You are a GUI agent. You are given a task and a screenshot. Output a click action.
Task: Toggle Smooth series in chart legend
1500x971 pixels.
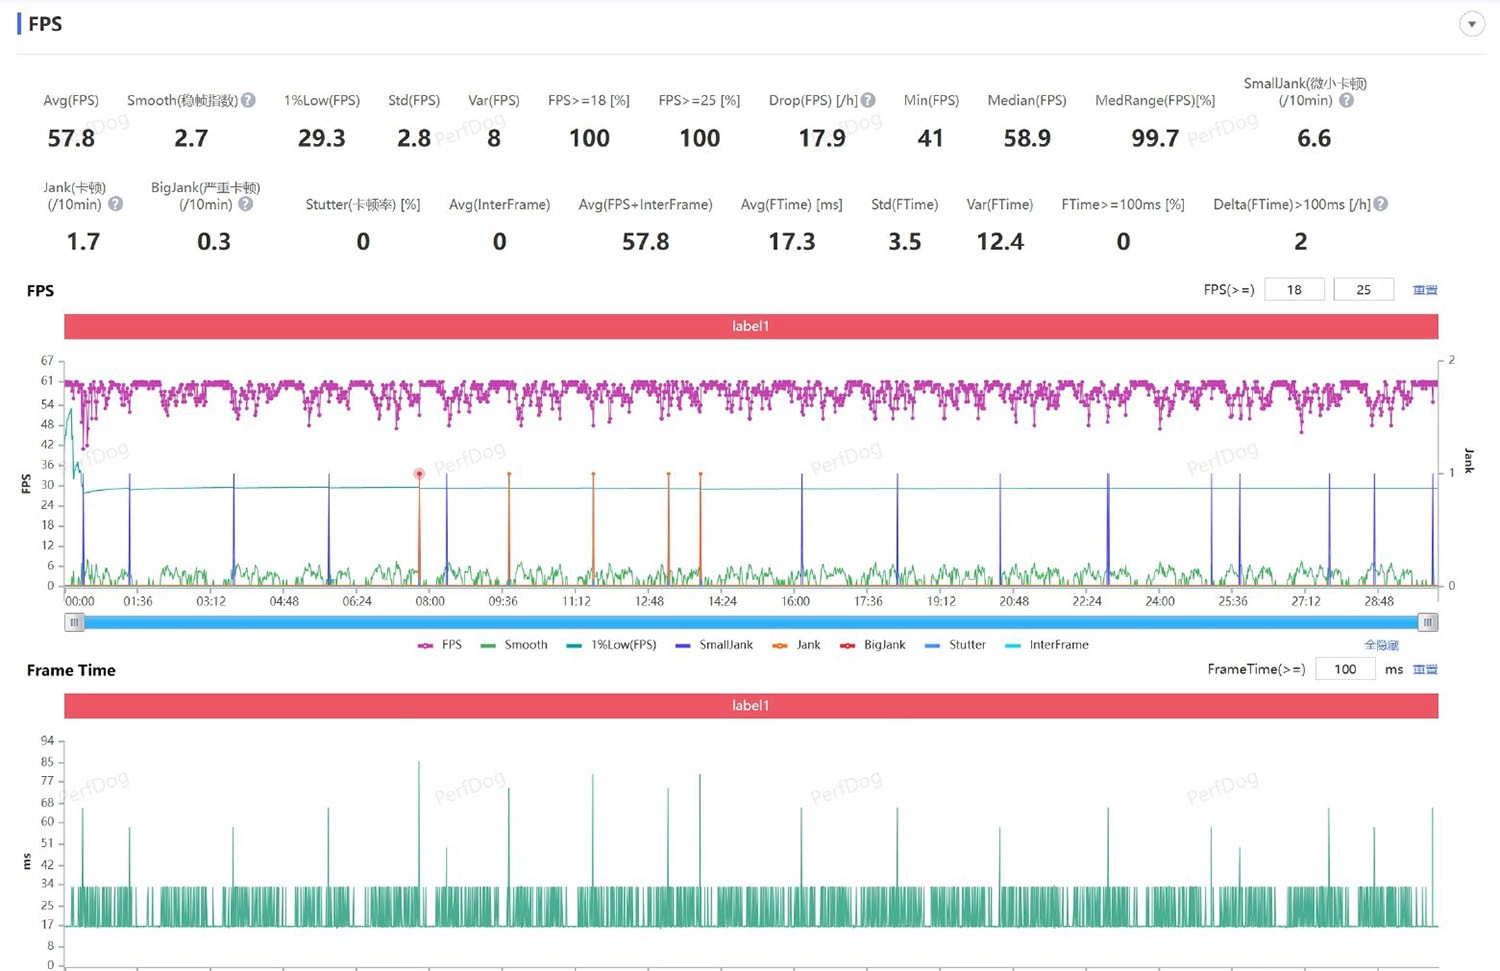click(514, 645)
